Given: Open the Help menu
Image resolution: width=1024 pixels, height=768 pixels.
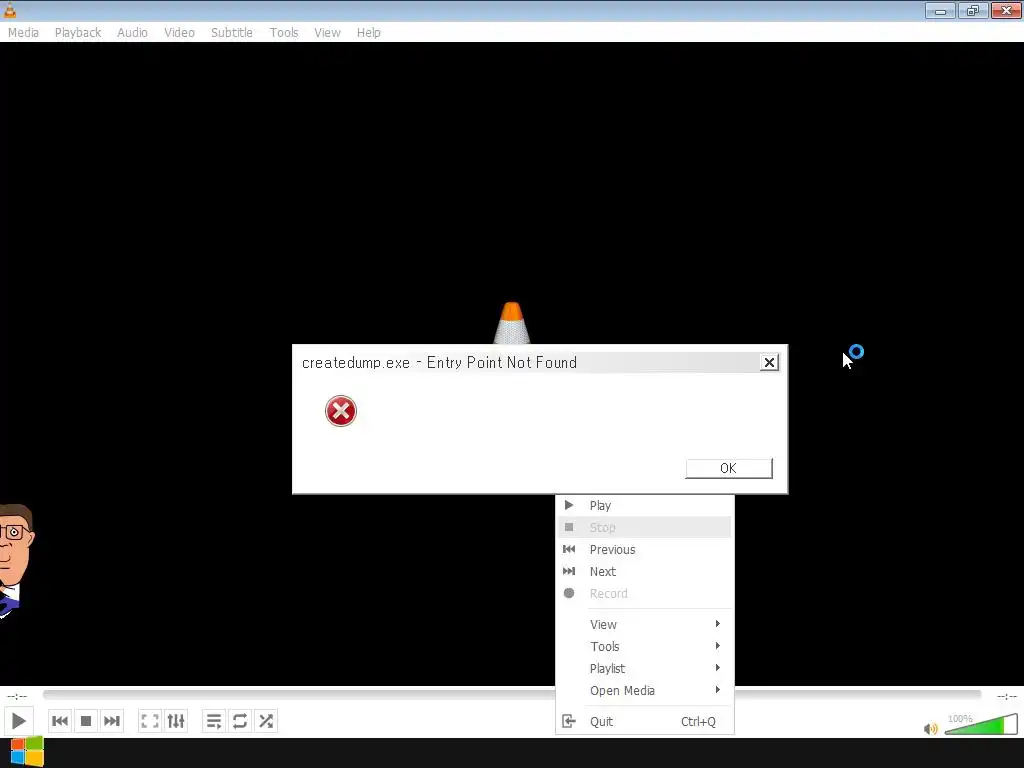Looking at the screenshot, I should tap(368, 33).
